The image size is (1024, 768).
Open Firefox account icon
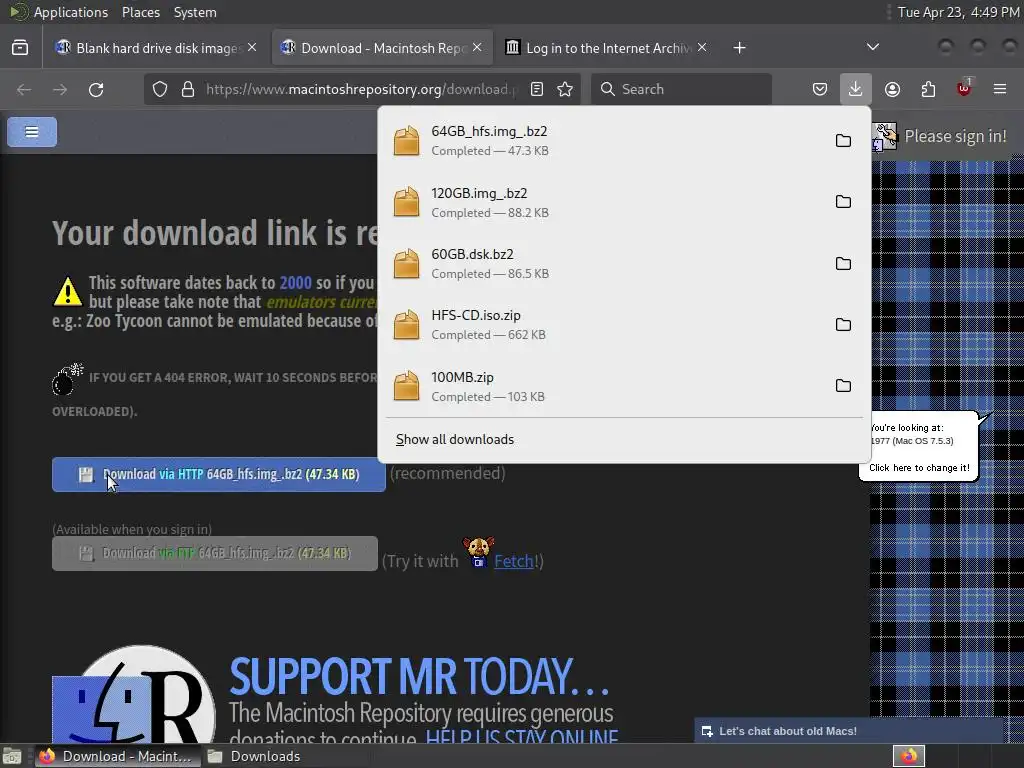pos(892,89)
